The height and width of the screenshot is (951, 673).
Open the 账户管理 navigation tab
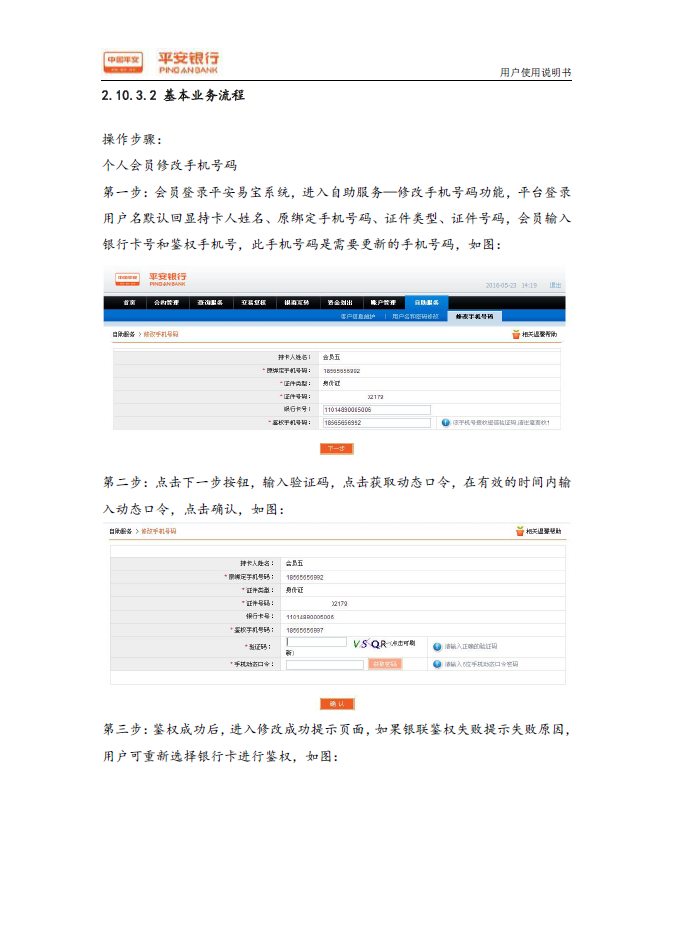coord(383,302)
